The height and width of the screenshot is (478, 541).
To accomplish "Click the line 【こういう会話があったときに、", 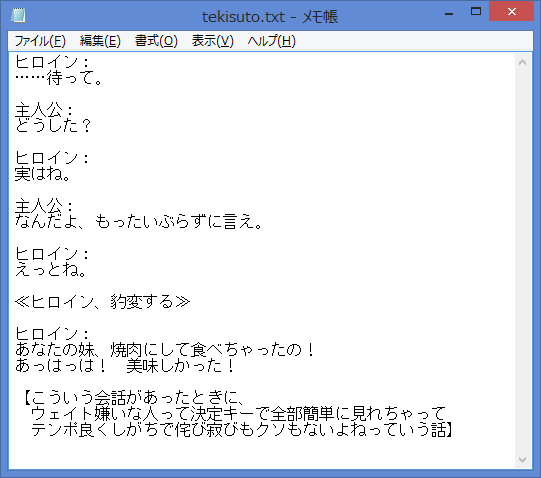I will 135,398.
